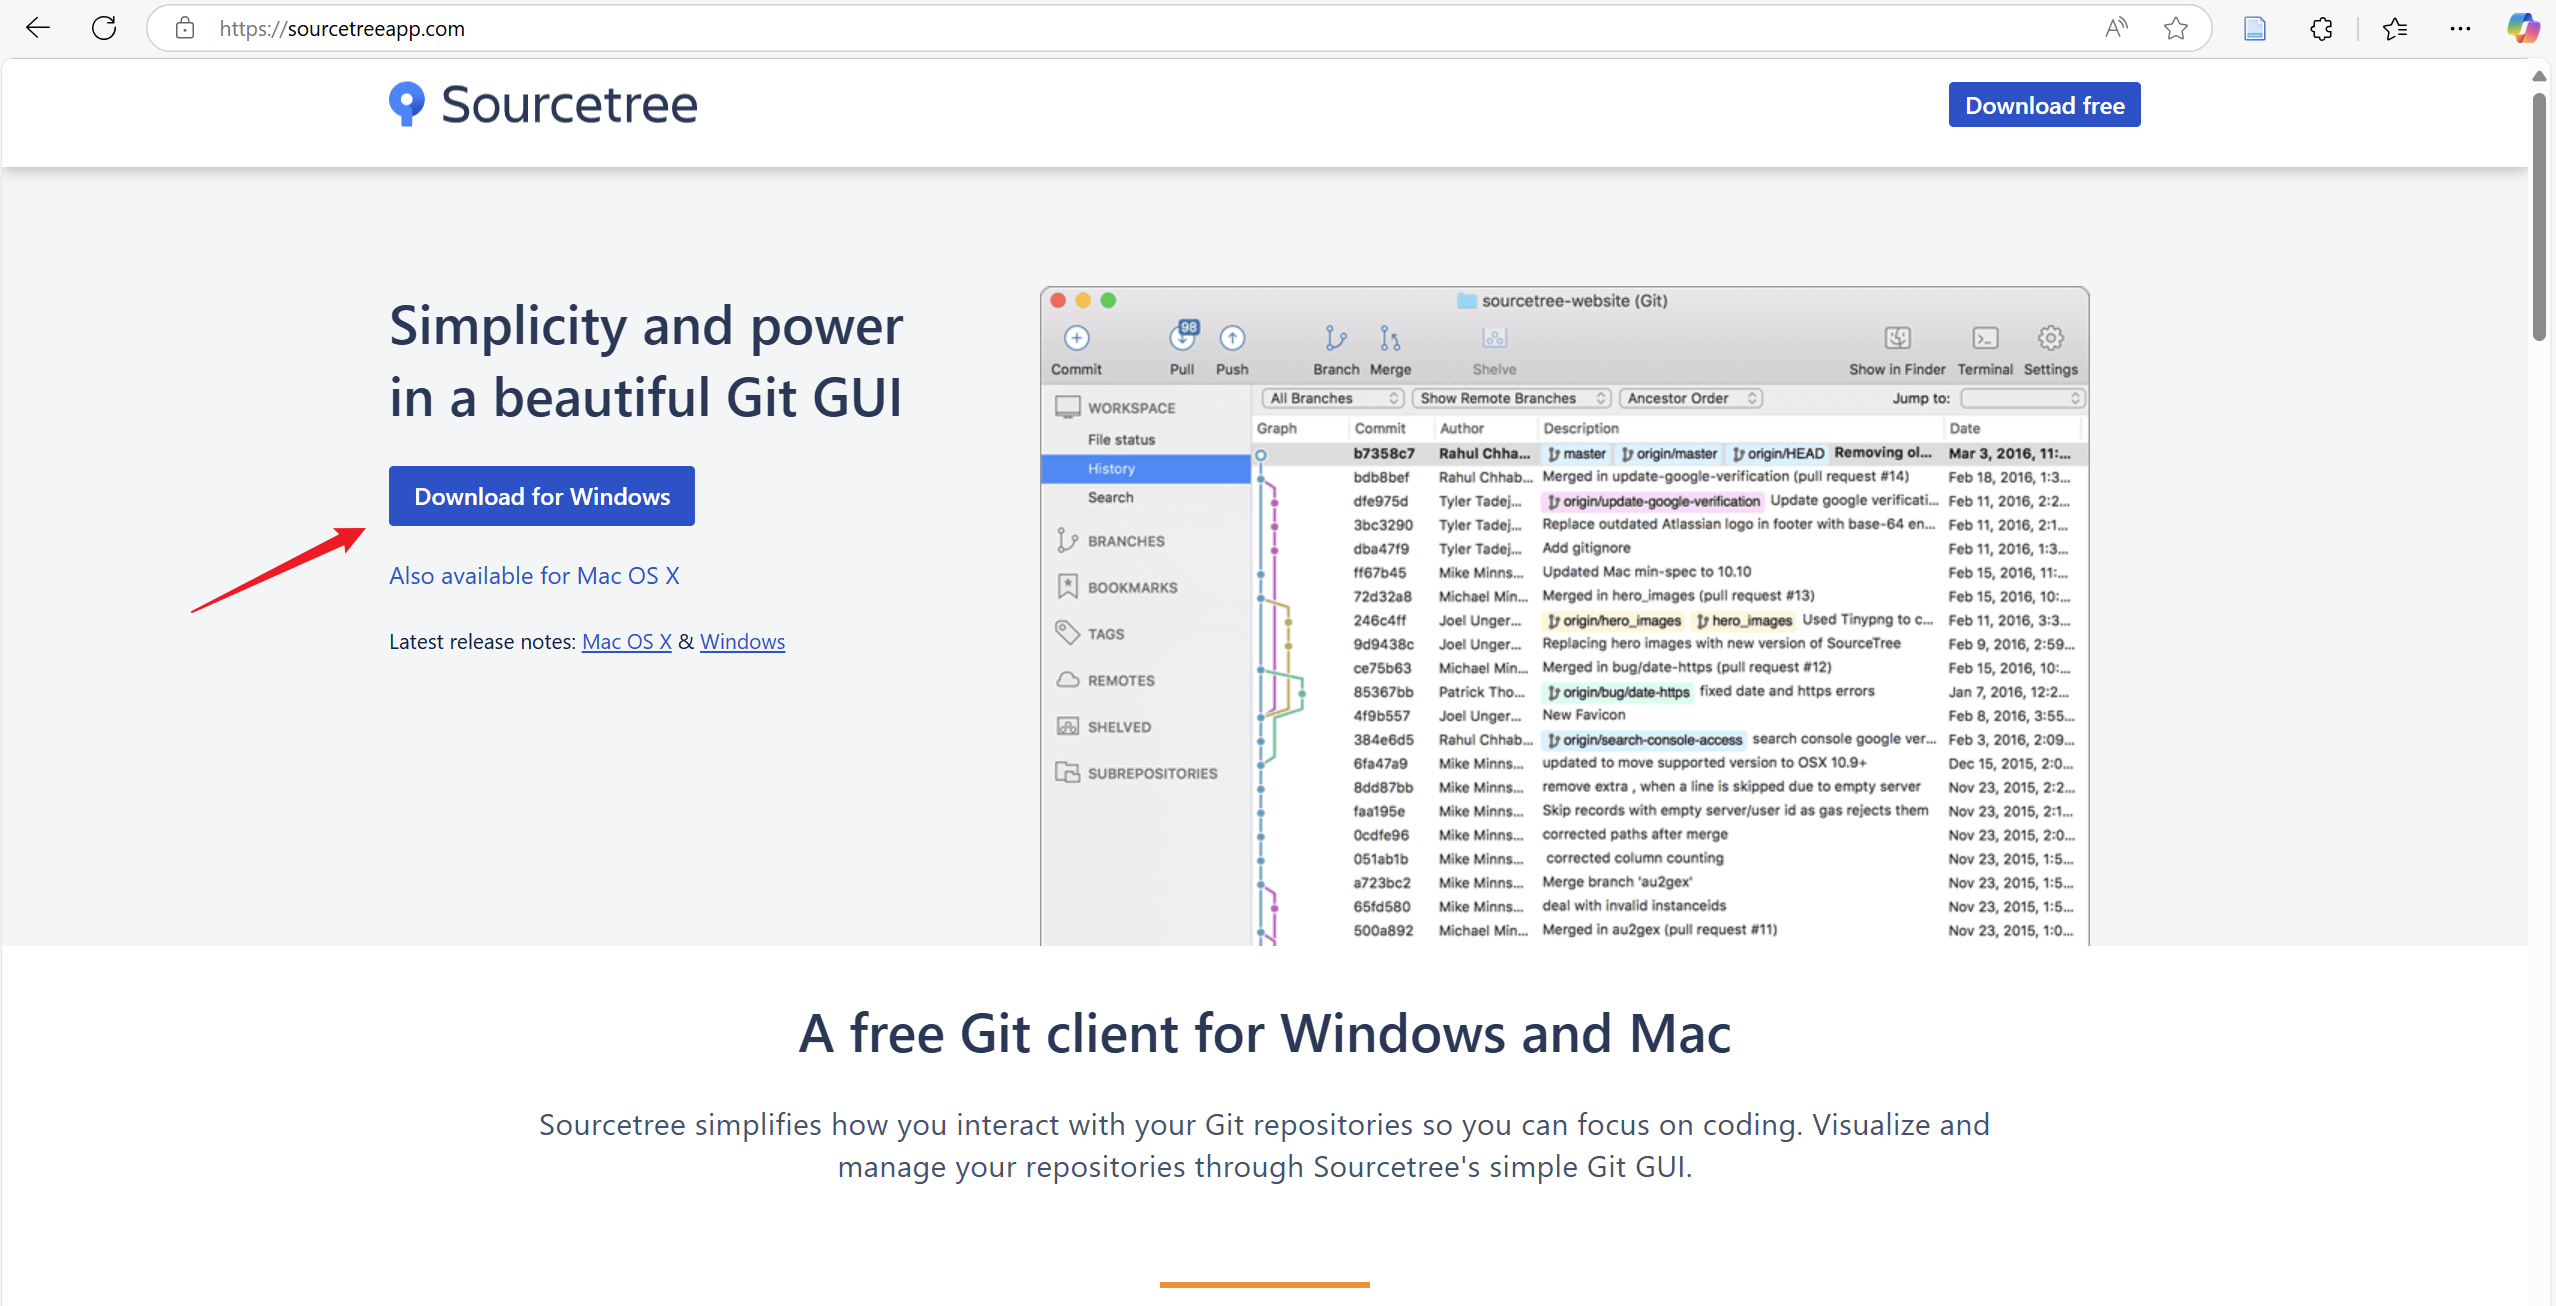The image size is (2556, 1306).
Task: Click the page vertical scrollbar thumb
Action: pos(2539,216)
